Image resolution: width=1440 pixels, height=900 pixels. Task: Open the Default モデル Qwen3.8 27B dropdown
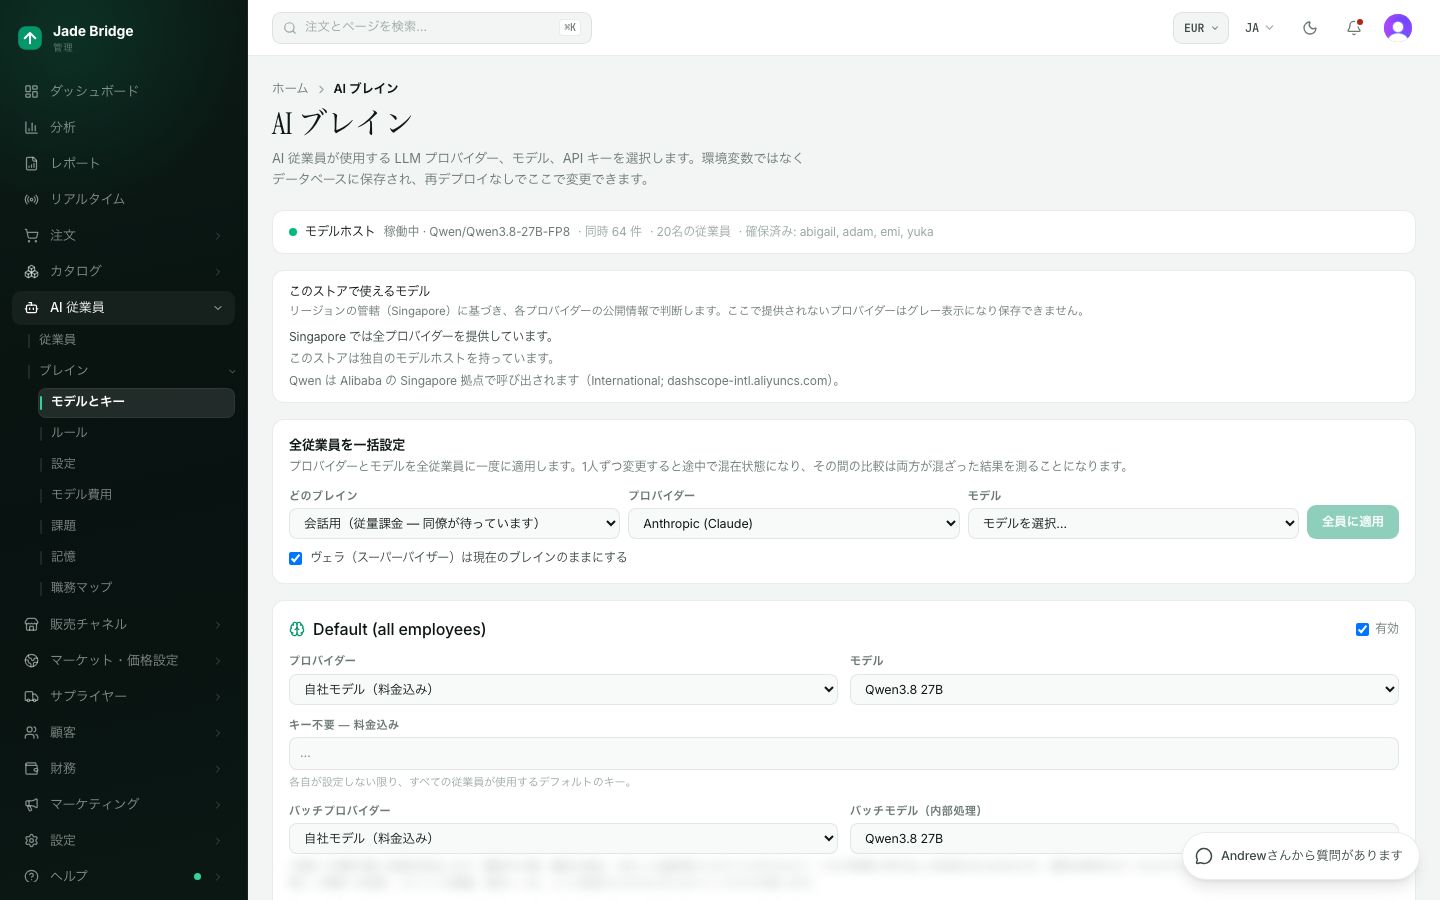tap(1124, 689)
